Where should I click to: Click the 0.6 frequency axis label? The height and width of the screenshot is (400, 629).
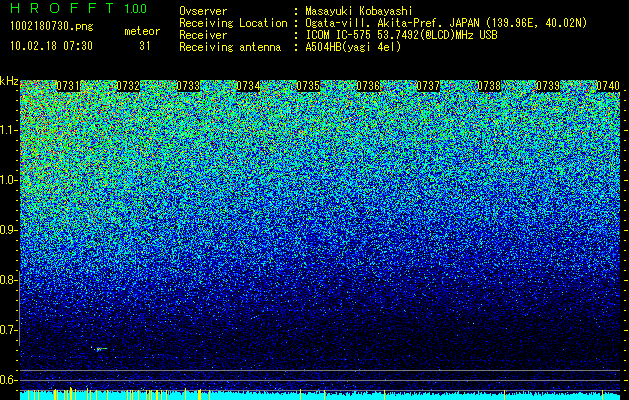pos(9,380)
